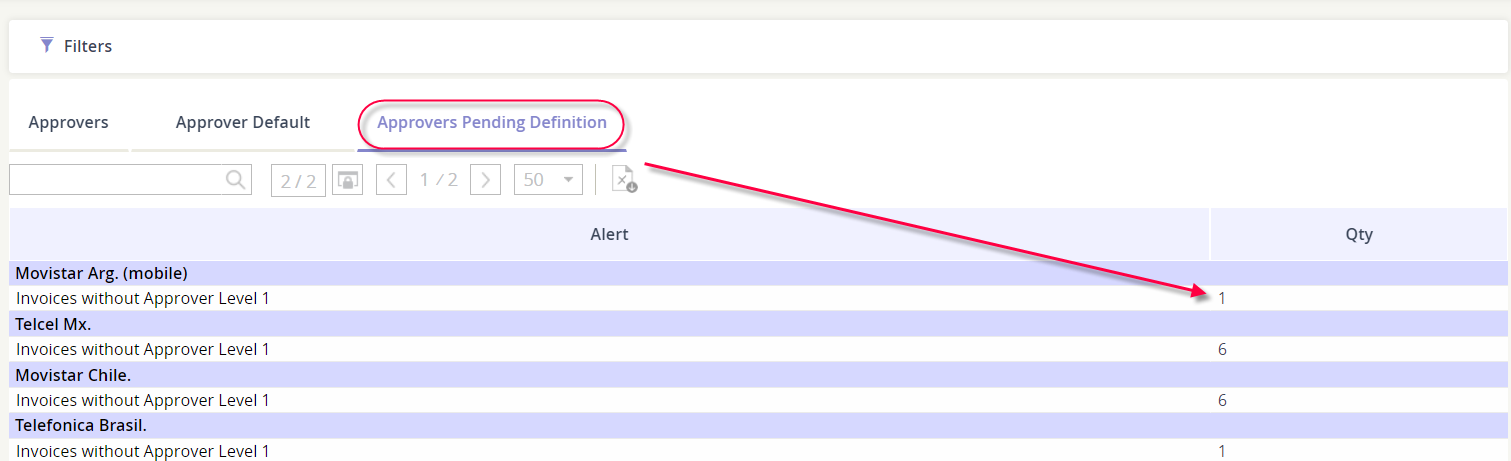Click Invoices without Approver under Telefonica Brasil
This screenshot has width=1511, height=461.
(143, 451)
